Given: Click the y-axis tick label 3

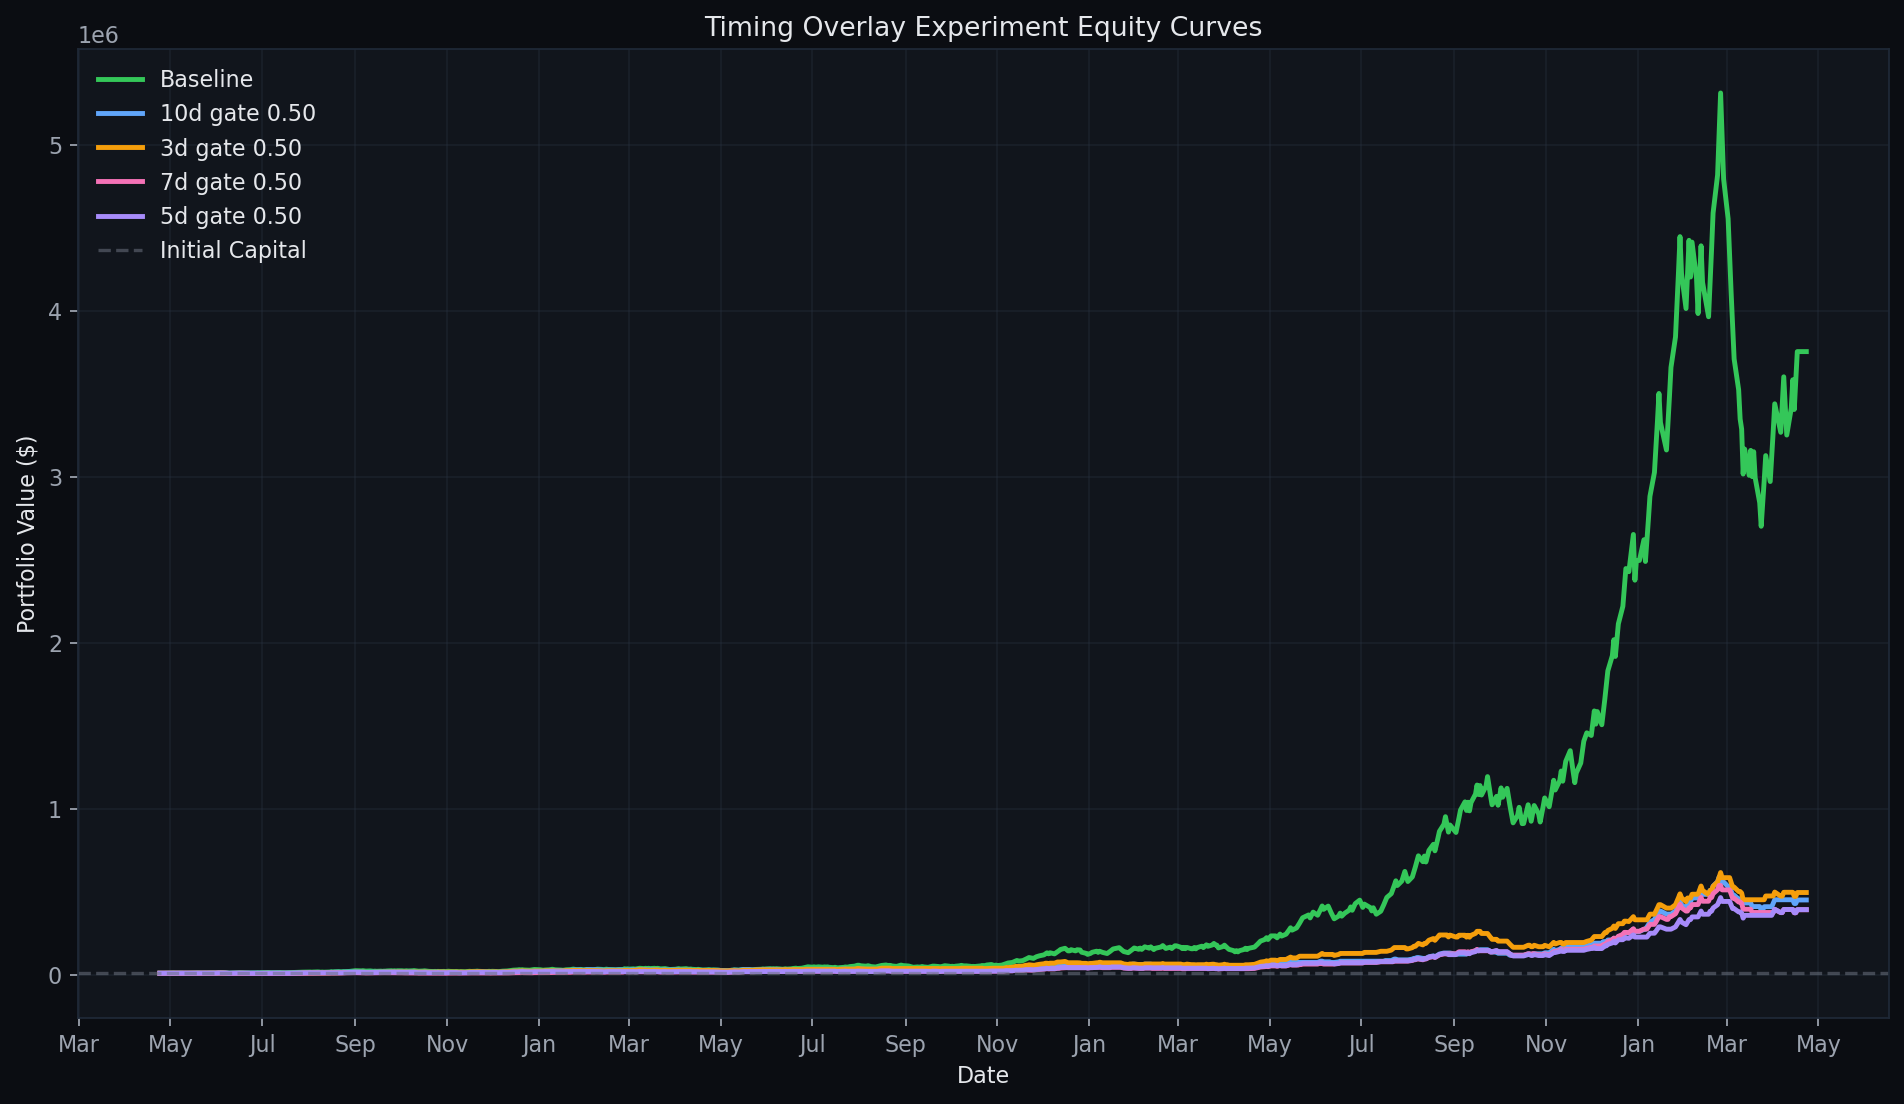Looking at the screenshot, I should [55, 477].
